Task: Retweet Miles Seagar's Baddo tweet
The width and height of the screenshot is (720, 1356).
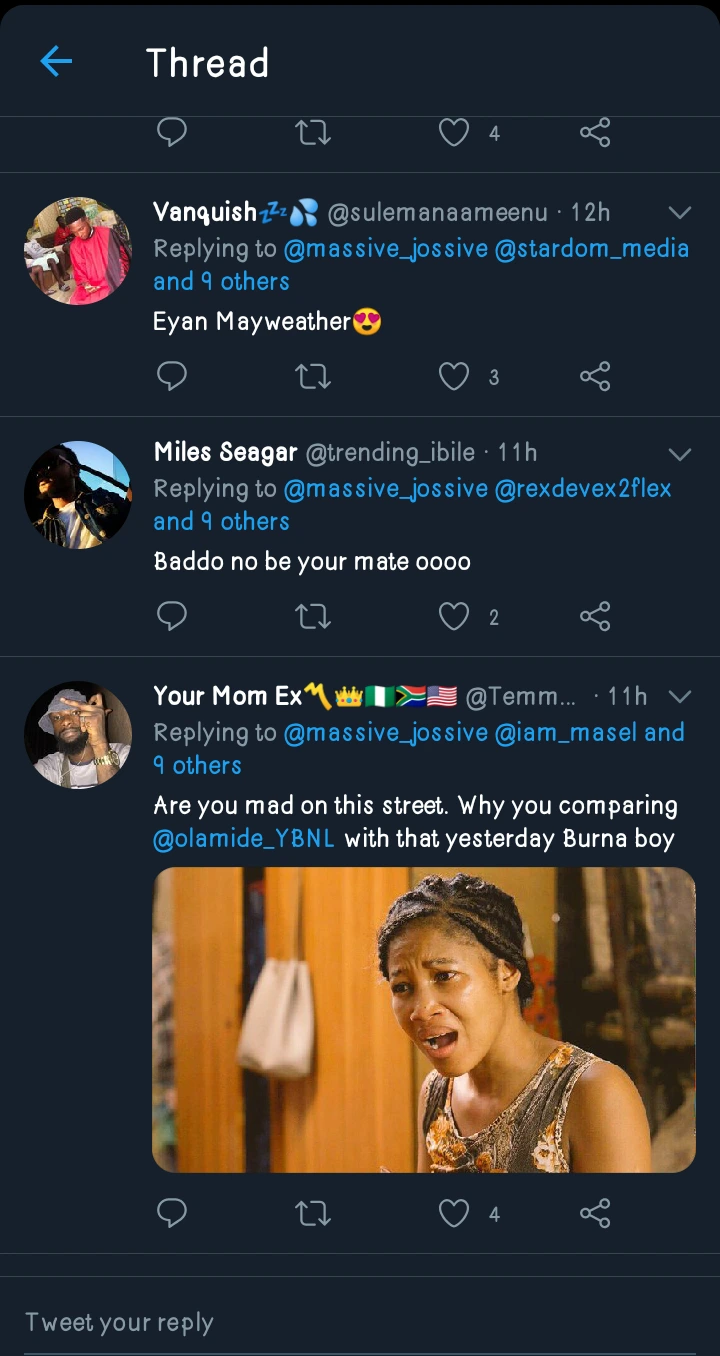Action: coord(313,616)
